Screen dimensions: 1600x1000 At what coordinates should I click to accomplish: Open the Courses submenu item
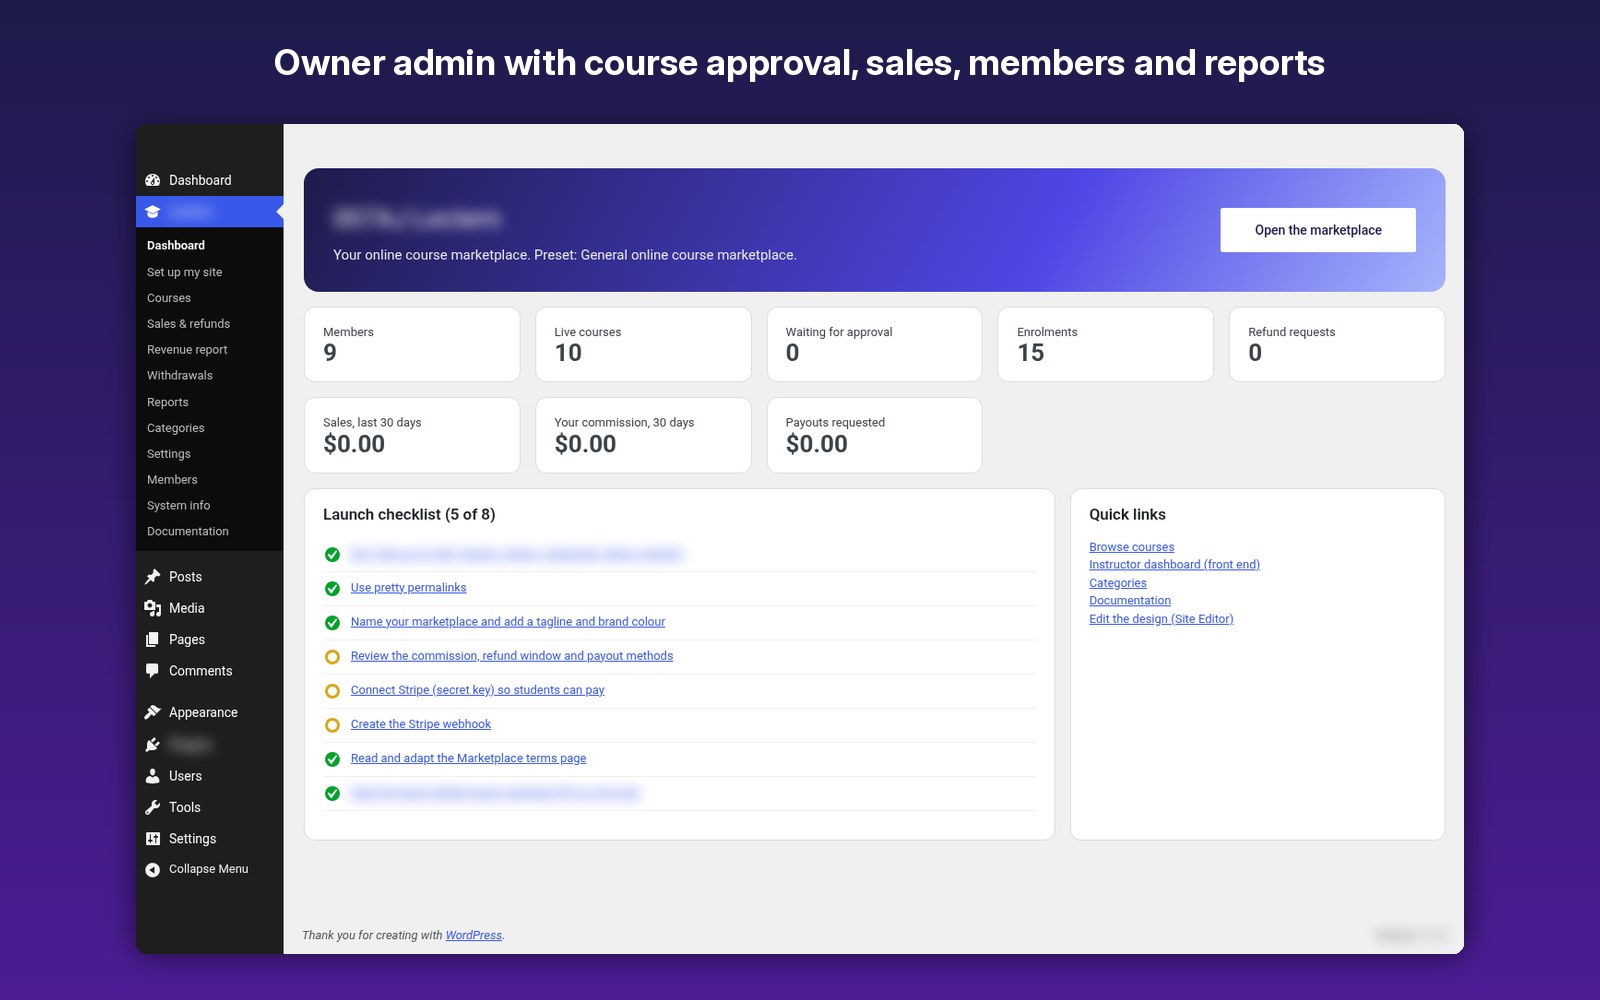169,298
